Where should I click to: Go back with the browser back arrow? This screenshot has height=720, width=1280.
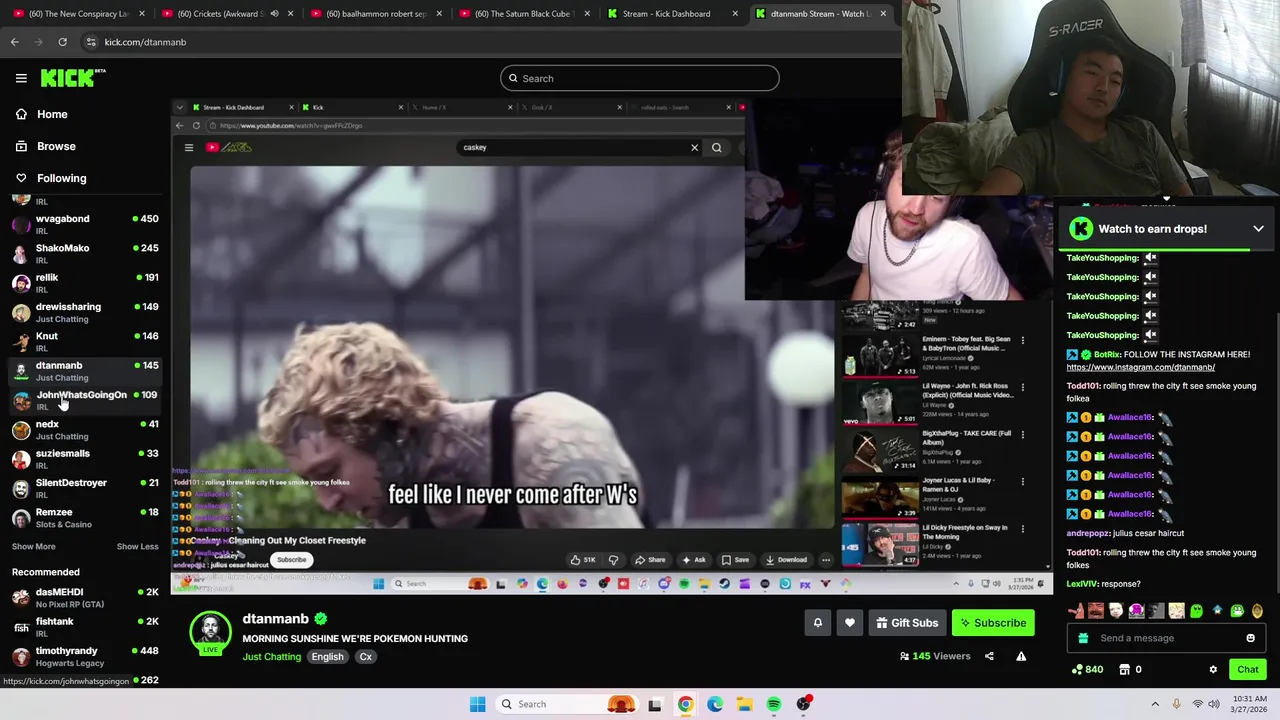(x=14, y=42)
